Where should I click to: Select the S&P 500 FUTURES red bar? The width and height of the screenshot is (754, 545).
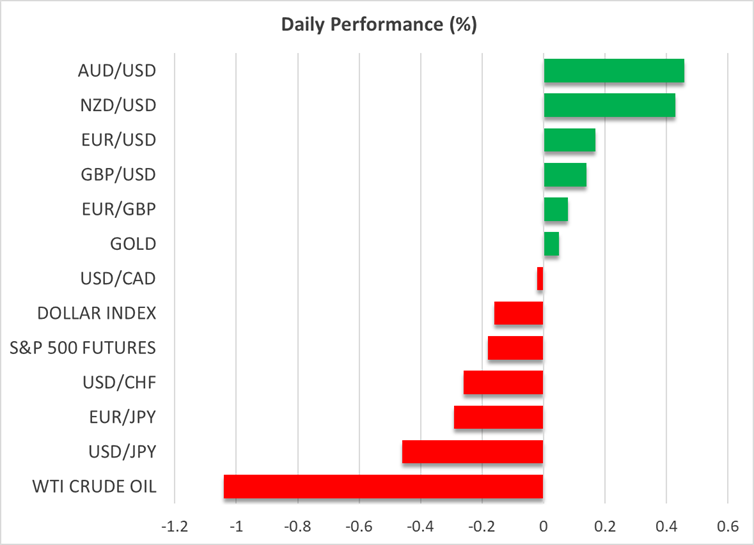click(x=515, y=348)
